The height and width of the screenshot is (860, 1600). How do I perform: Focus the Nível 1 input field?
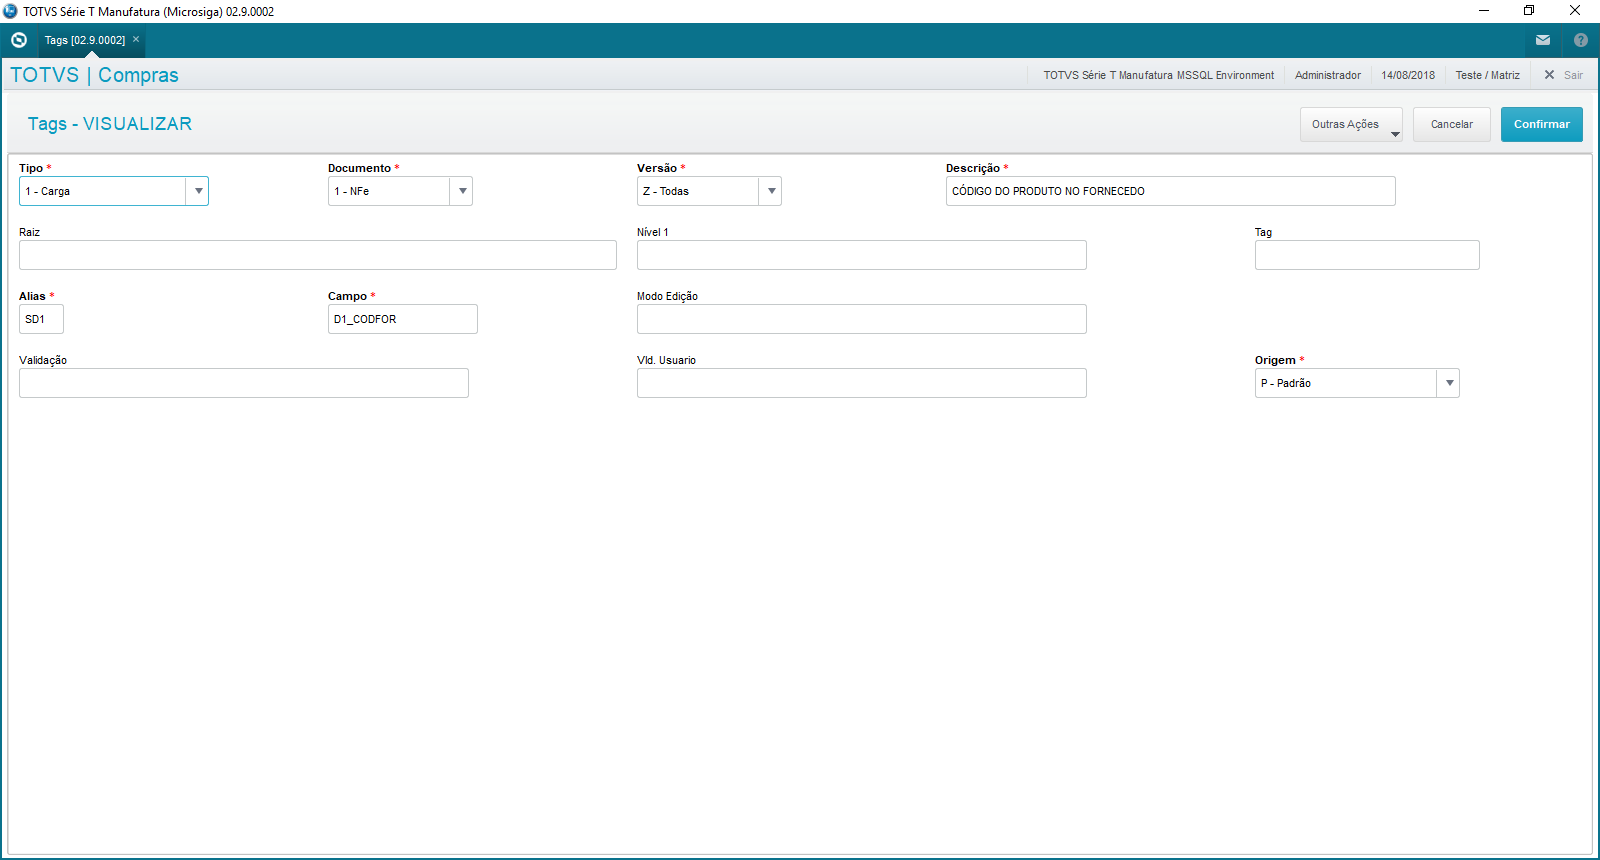click(861, 255)
